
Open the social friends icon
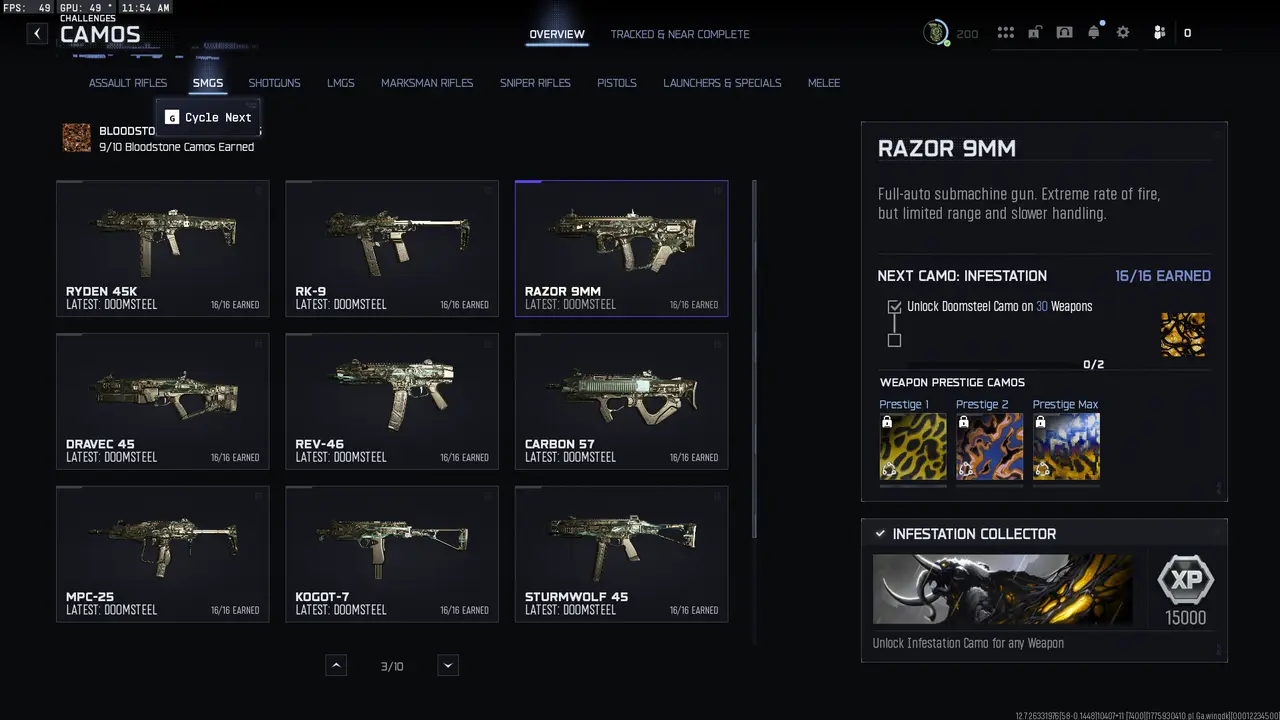click(1160, 33)
